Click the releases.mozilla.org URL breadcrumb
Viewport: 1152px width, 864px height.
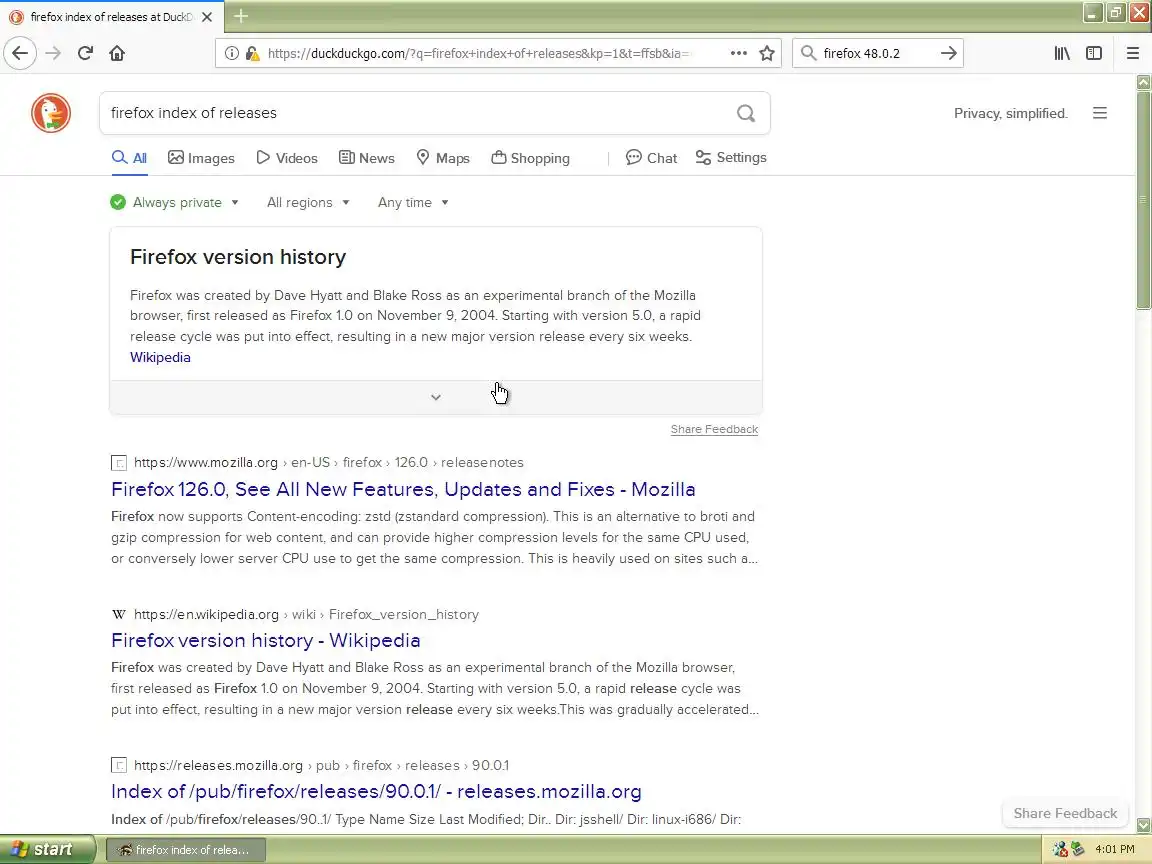[x=321, y=766]
